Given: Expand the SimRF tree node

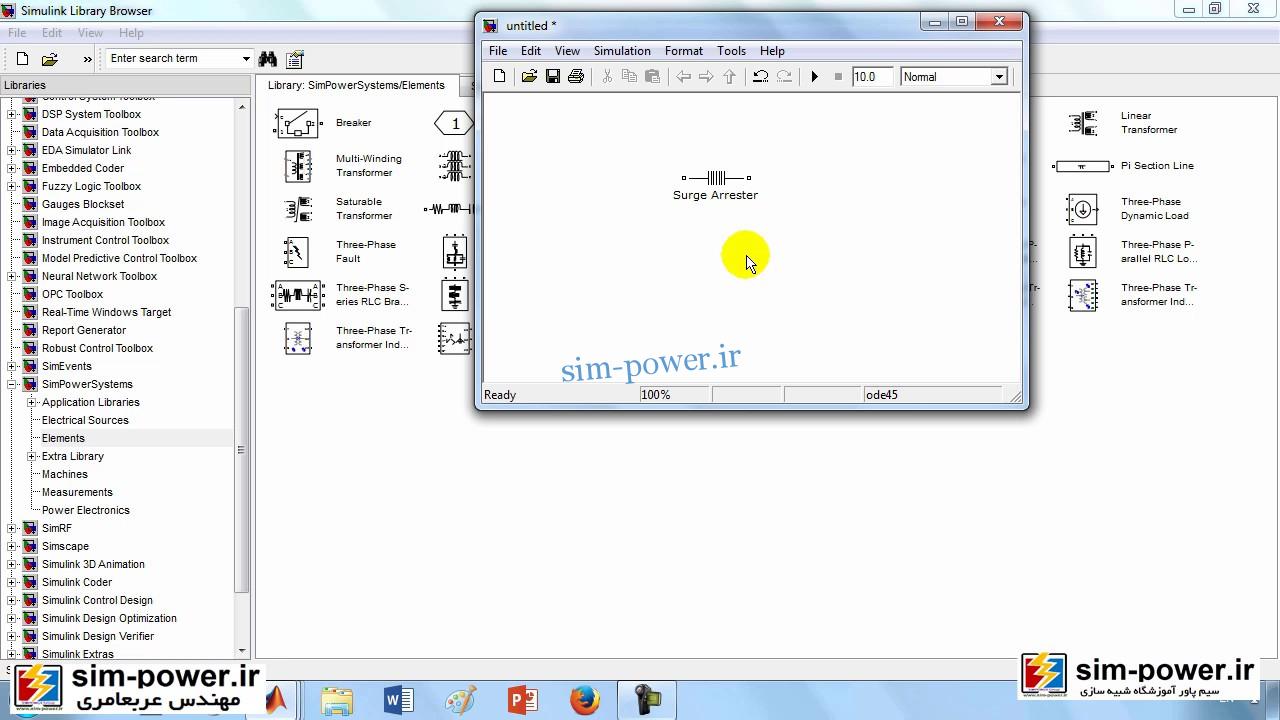Looking at the screenshot, I should [x=13, y=528].
